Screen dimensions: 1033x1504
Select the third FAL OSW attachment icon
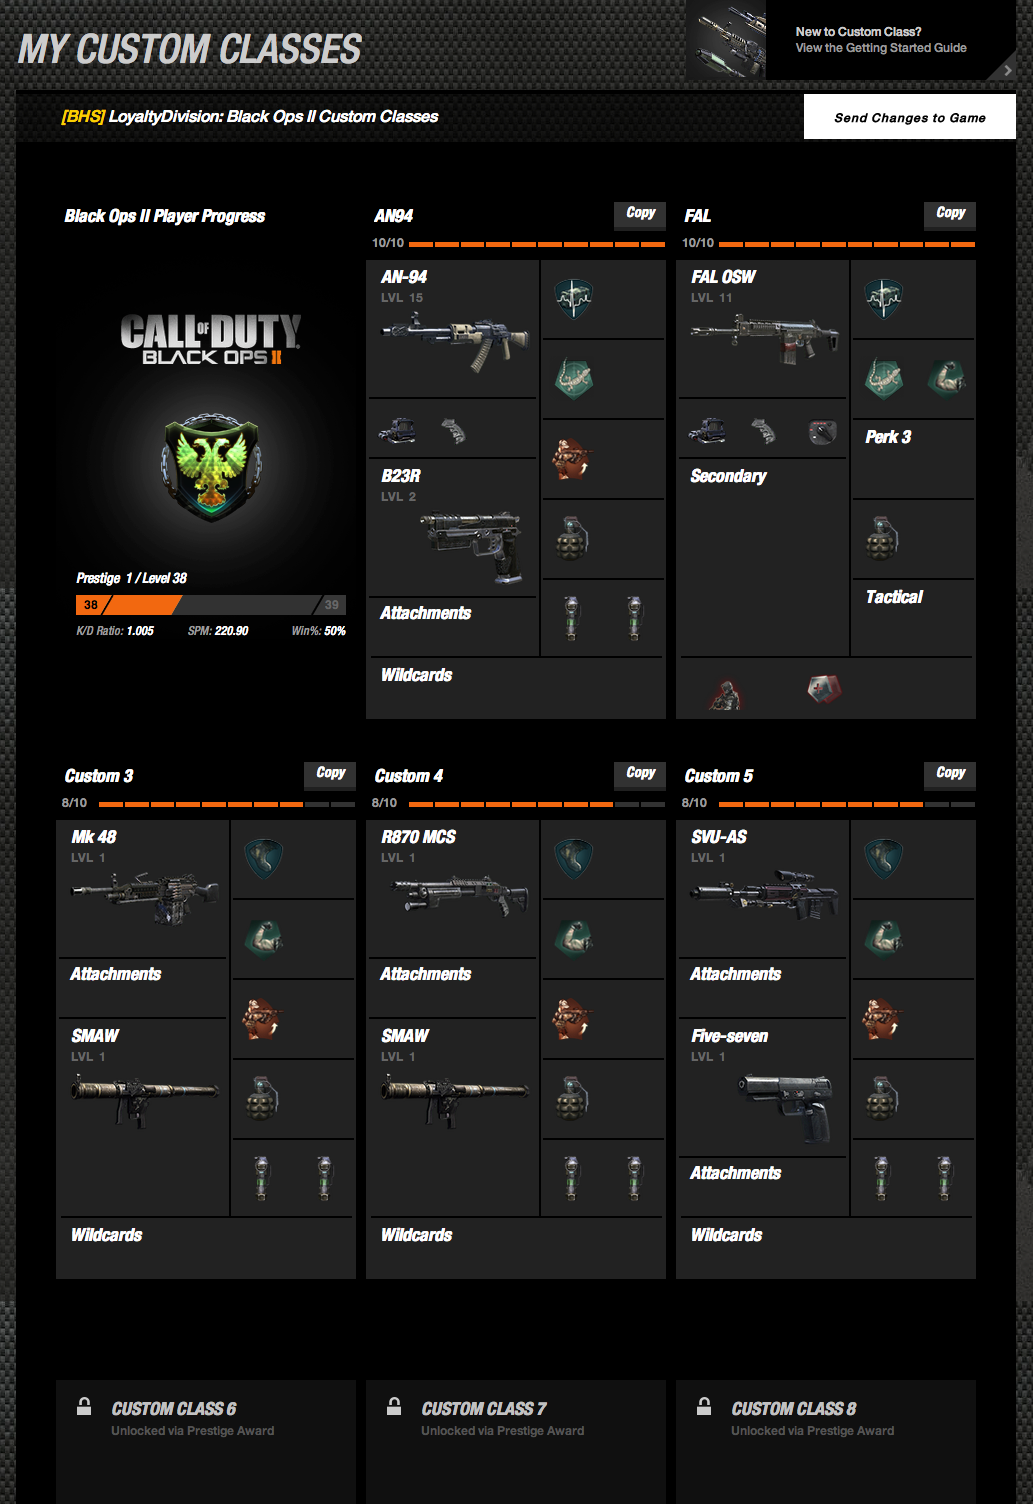pyautogui.click(x=822, y=431)
